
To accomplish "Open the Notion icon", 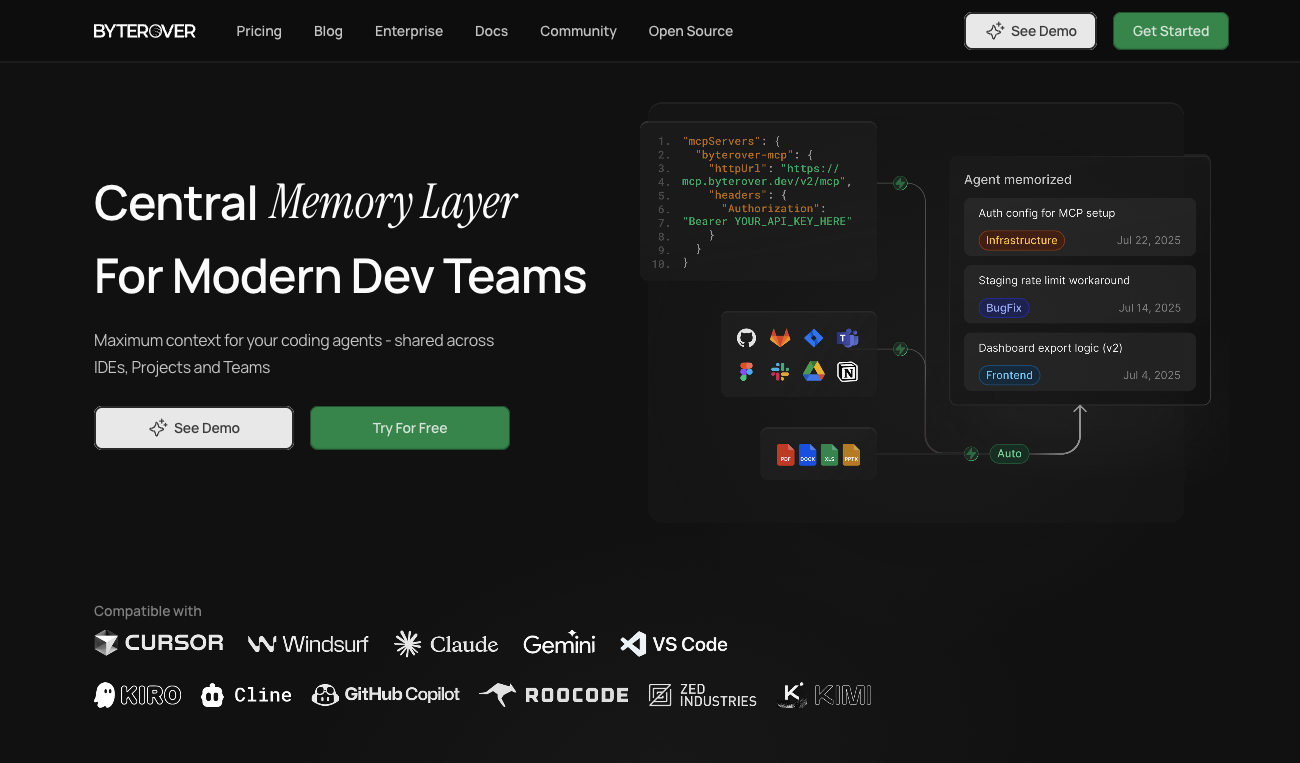I will tap(847, 371).
